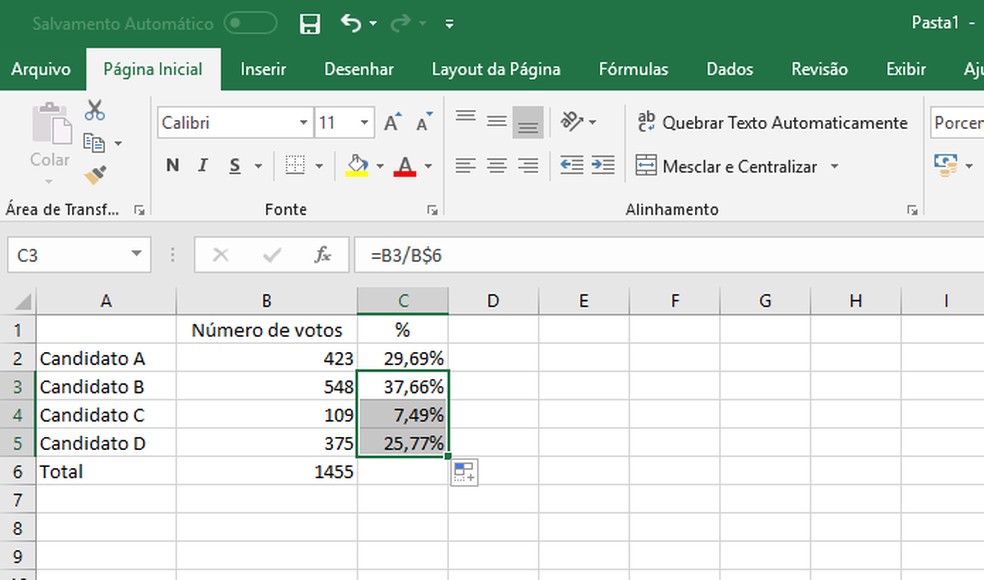Click the Insert Function fx icon
The width and height of the screenshot is (984, 580).
pos(322,255)
